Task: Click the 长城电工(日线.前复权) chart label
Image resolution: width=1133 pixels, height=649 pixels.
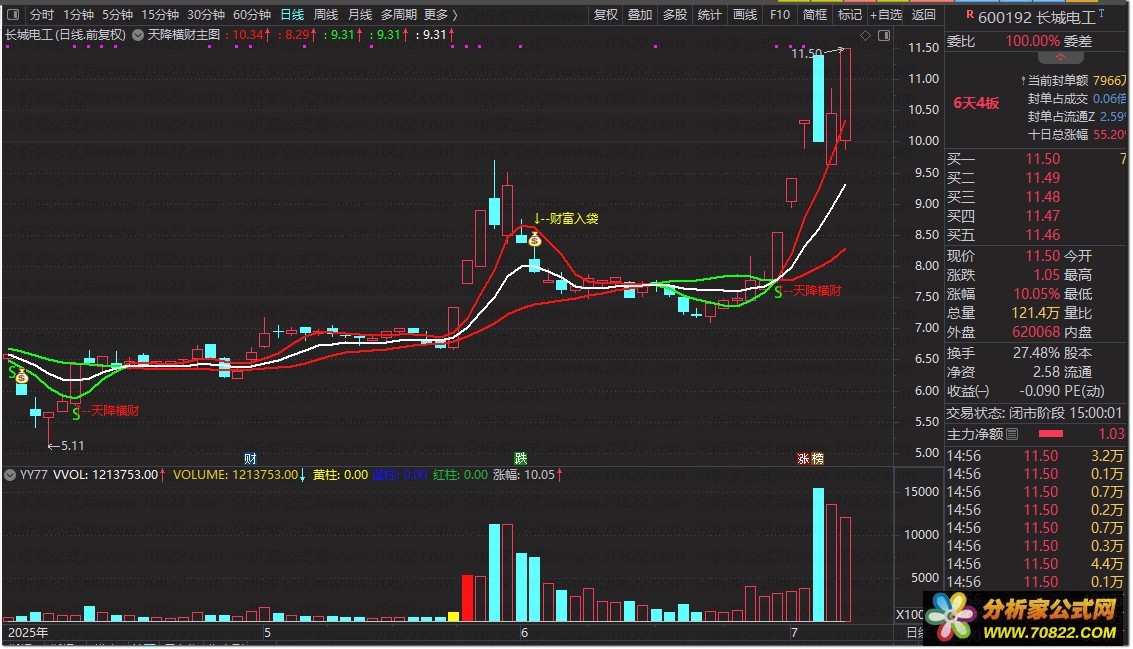Action: 65,35
